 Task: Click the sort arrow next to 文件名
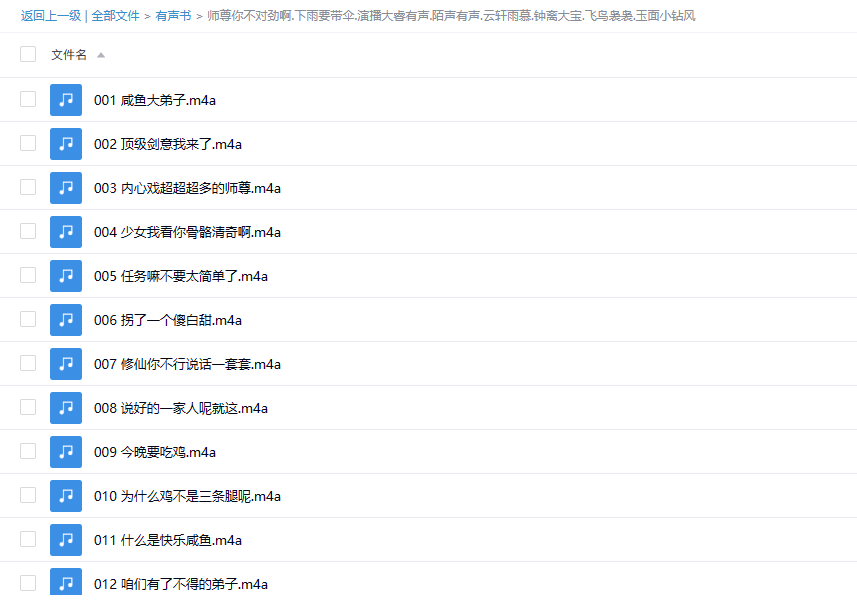tap(101, 55)
